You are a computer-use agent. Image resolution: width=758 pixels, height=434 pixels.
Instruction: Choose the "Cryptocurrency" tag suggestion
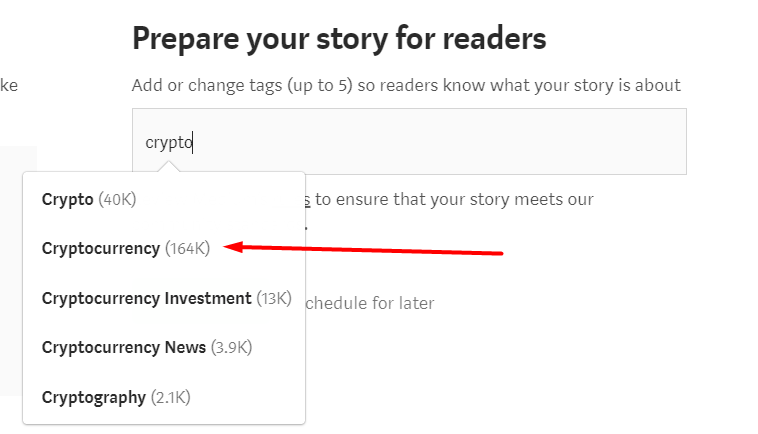[100, 248]
